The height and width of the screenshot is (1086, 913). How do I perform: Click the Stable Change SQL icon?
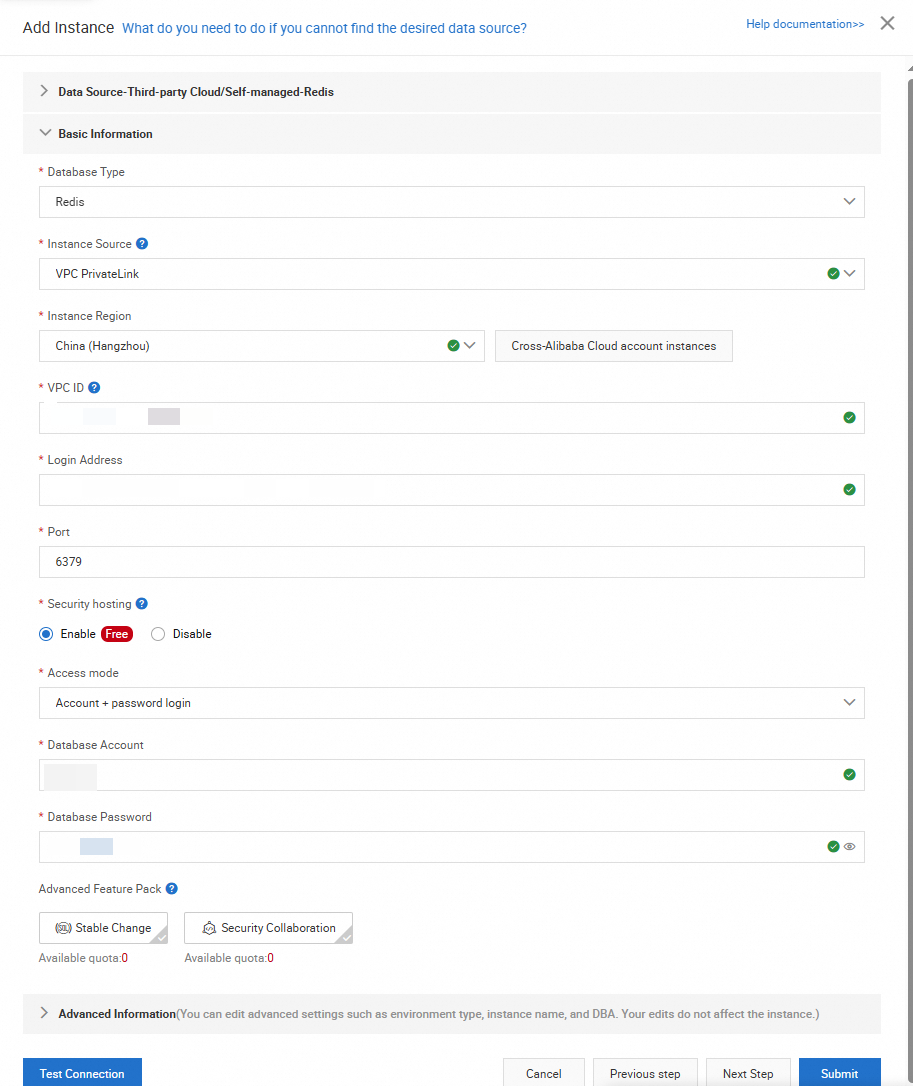click(x=63, y=928)
